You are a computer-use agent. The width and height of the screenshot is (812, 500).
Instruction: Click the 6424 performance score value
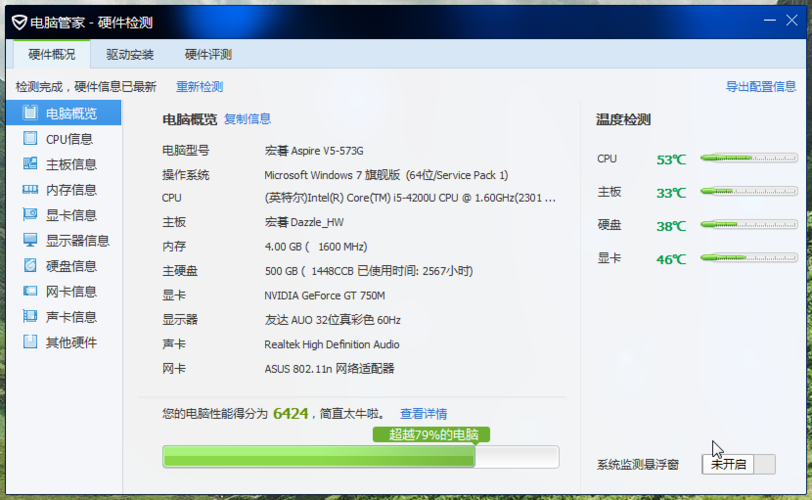coord(291,414)
